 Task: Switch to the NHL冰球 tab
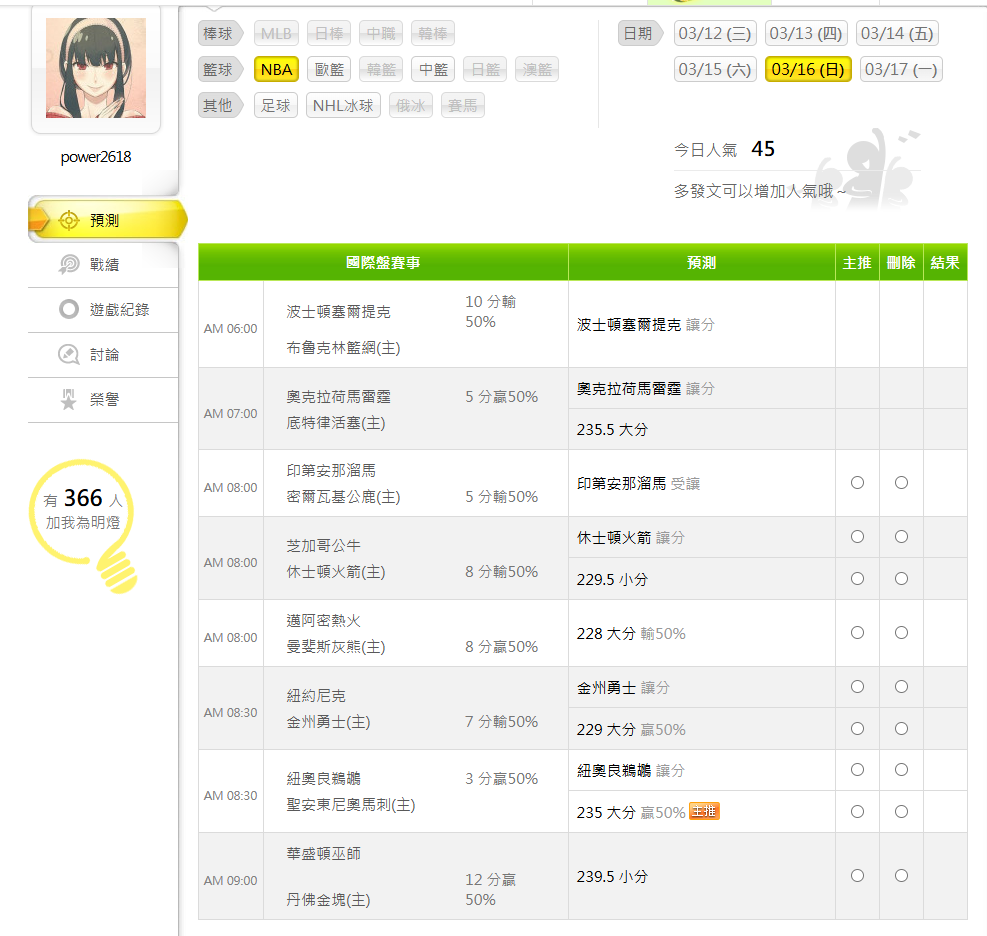coord(343,105)
